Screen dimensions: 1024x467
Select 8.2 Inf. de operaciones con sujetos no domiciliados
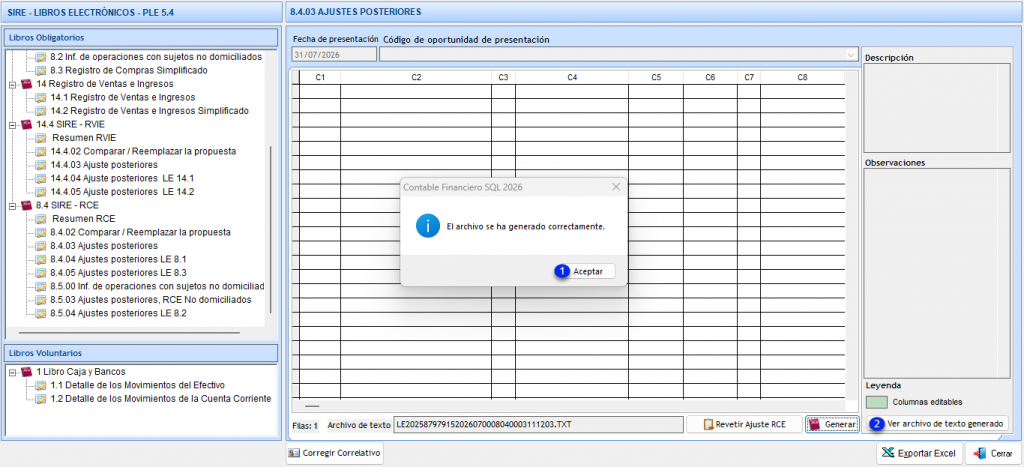[156, 57]
